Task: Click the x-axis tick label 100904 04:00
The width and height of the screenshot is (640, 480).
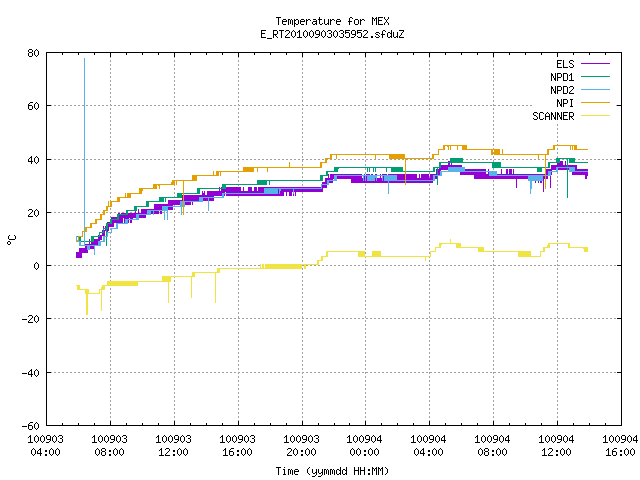Action: tap(429, 446)
